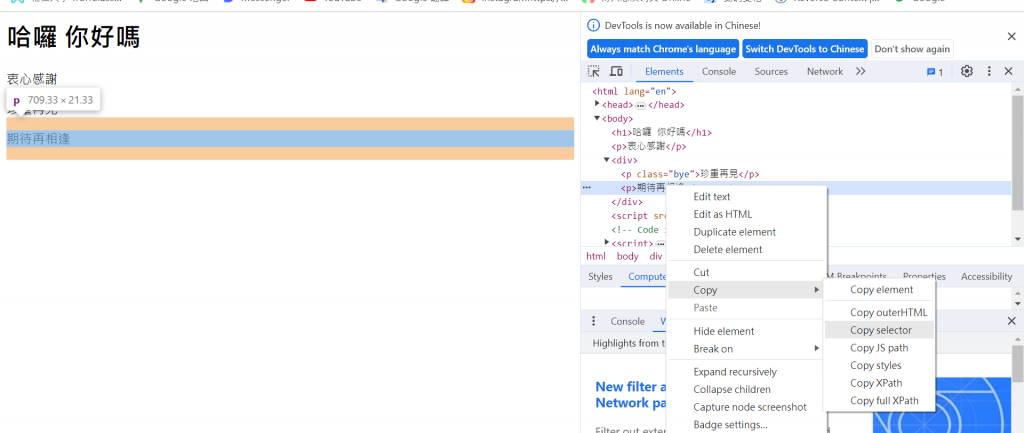Switch to the Styles pane tab
The width and height of the screenshot is (1024, 433).
[x=600, y=277]
